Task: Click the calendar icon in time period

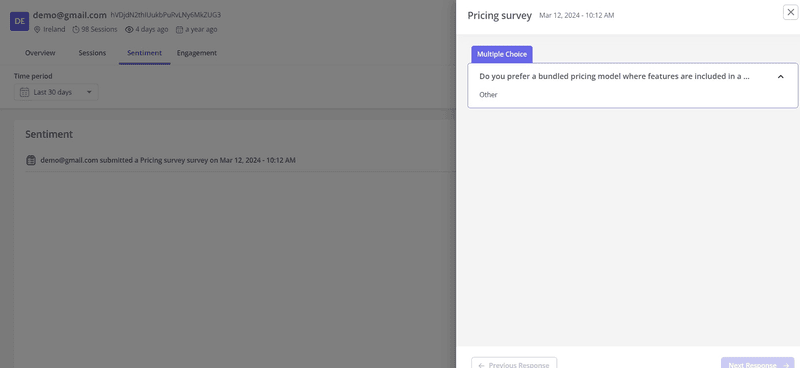Action: coord(24,92)
